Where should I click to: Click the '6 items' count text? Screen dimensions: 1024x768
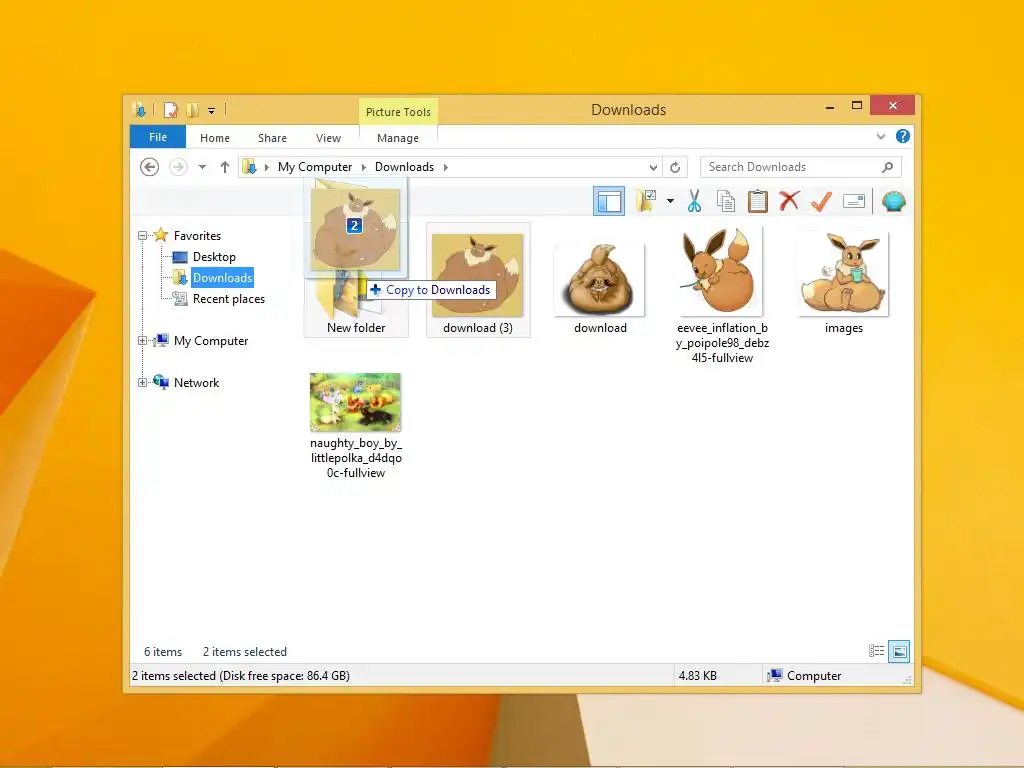point(163,652)
